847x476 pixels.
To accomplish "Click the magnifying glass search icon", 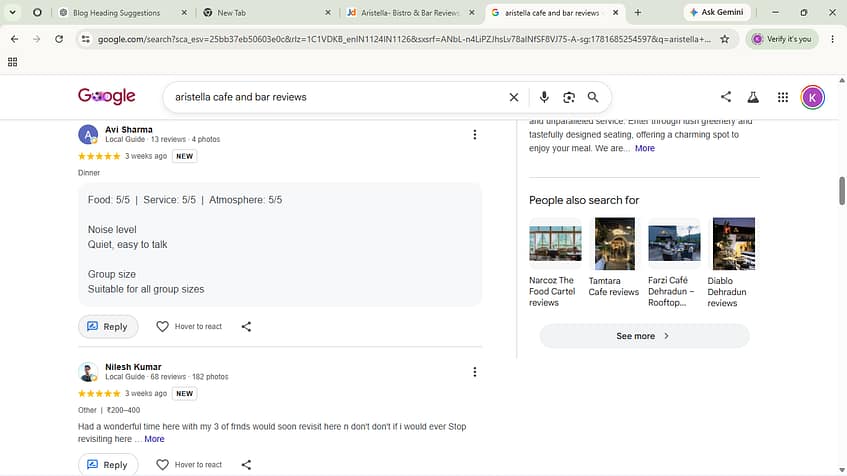I will point(593,97).
